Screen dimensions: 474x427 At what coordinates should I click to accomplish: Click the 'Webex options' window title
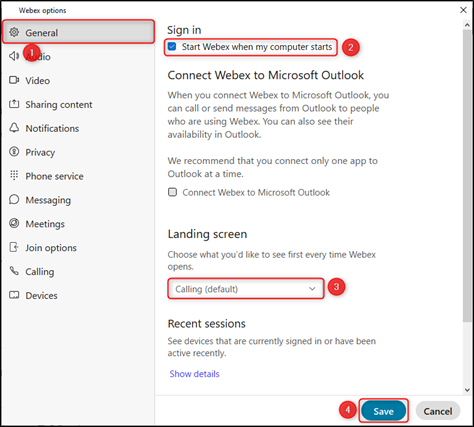42,10
